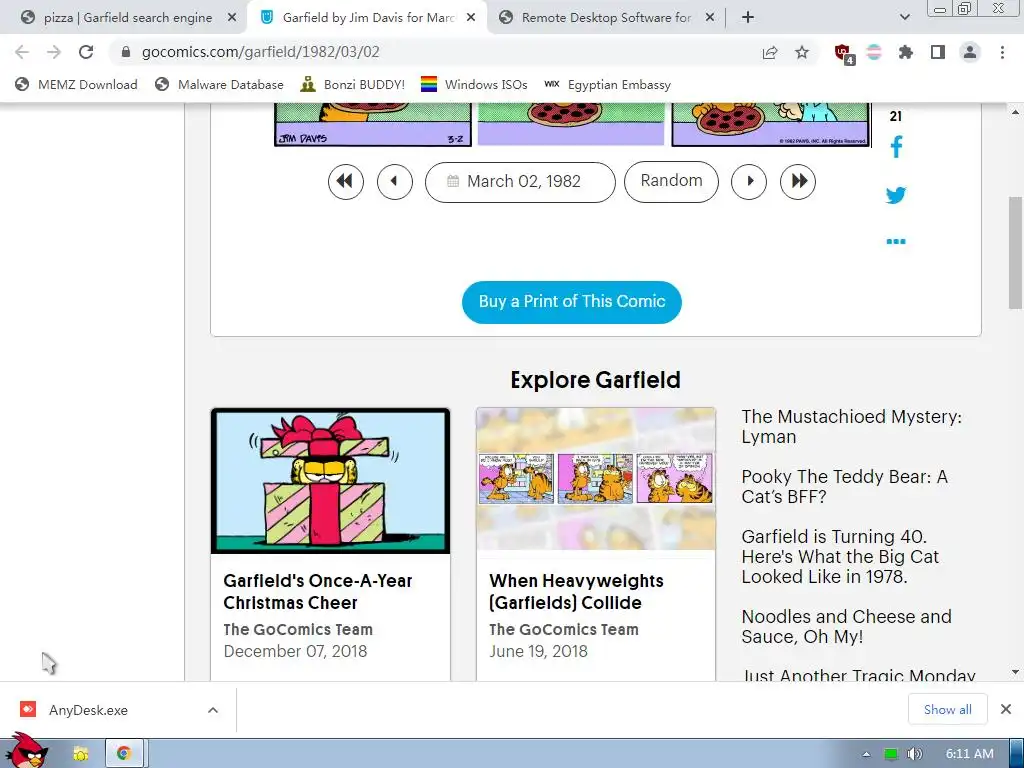Screen dimensions: 1024x768
Task: Select the Garfield by Jim Davis tab
Action: pos(368,18)
